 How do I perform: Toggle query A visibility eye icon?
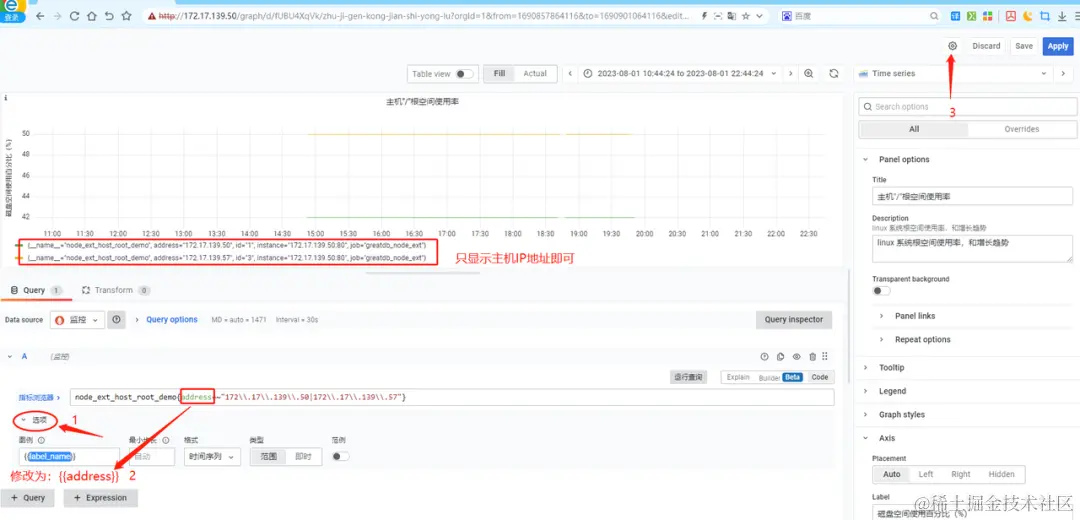[796, 357]
